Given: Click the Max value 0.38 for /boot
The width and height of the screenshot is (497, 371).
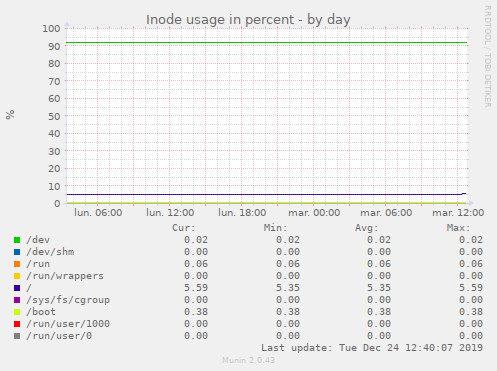Looking at the screenshot, I should coord(471,312).
